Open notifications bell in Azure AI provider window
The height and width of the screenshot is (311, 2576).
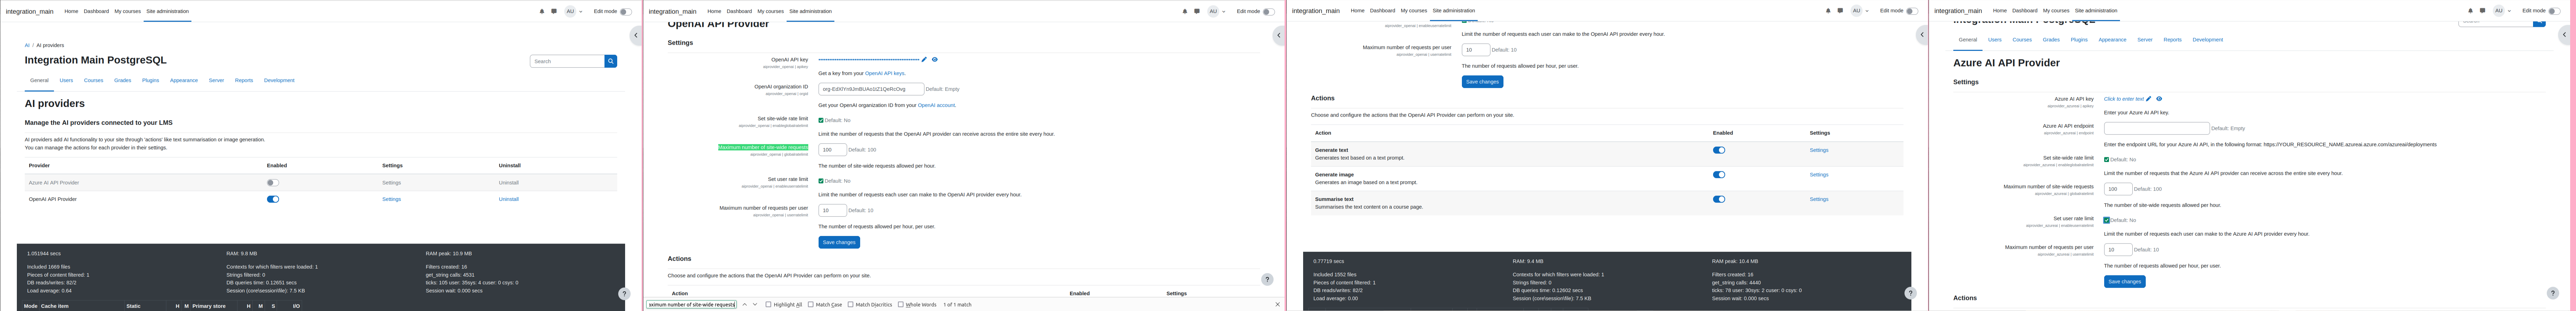coord(2470,11)
